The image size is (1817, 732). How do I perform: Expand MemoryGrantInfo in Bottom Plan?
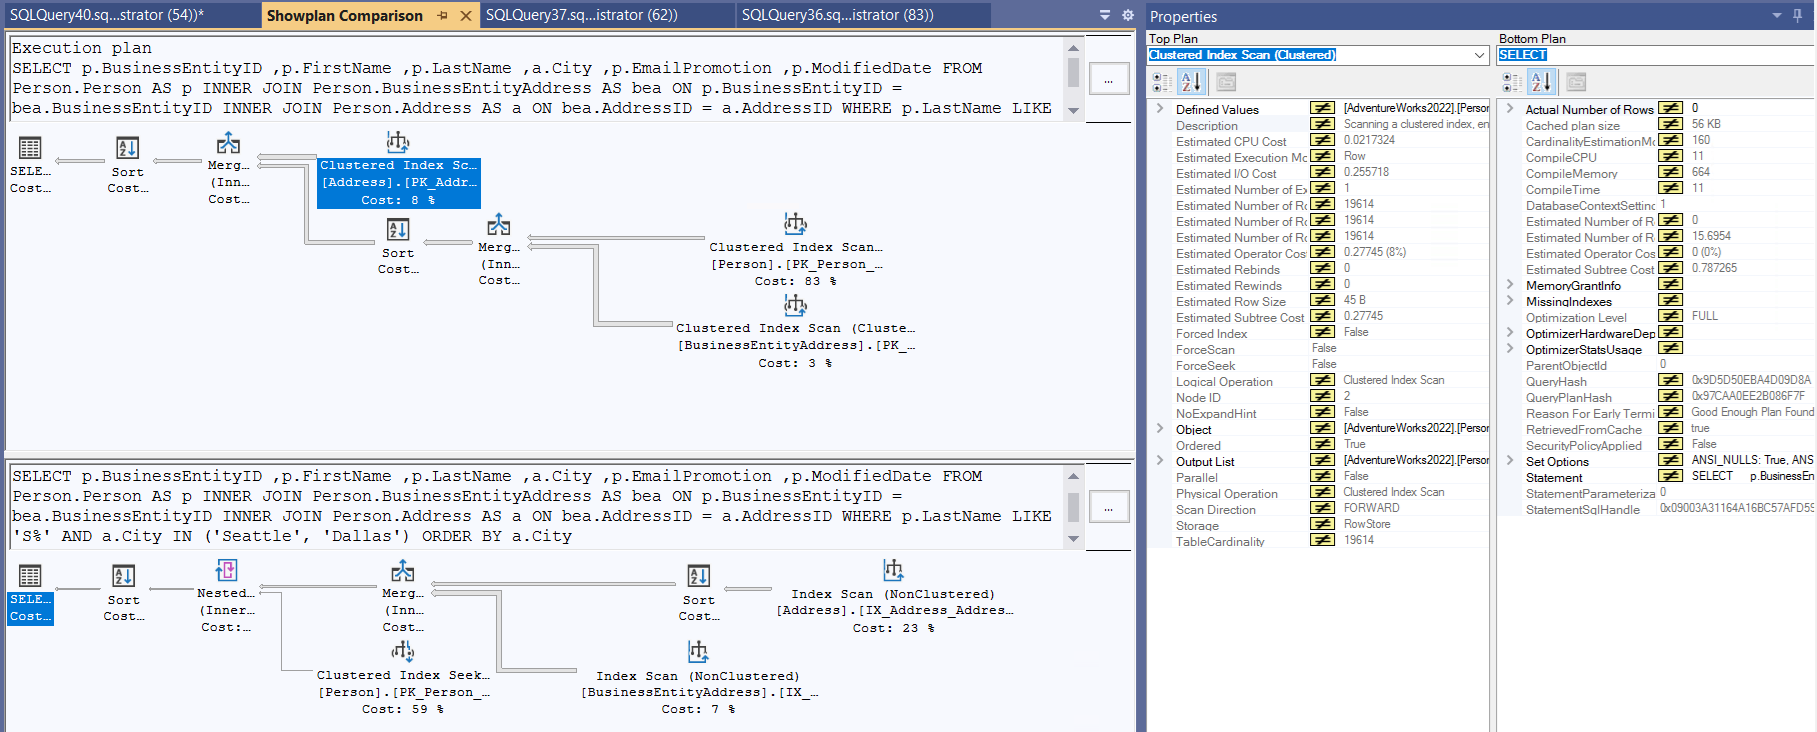[1510, 285]
